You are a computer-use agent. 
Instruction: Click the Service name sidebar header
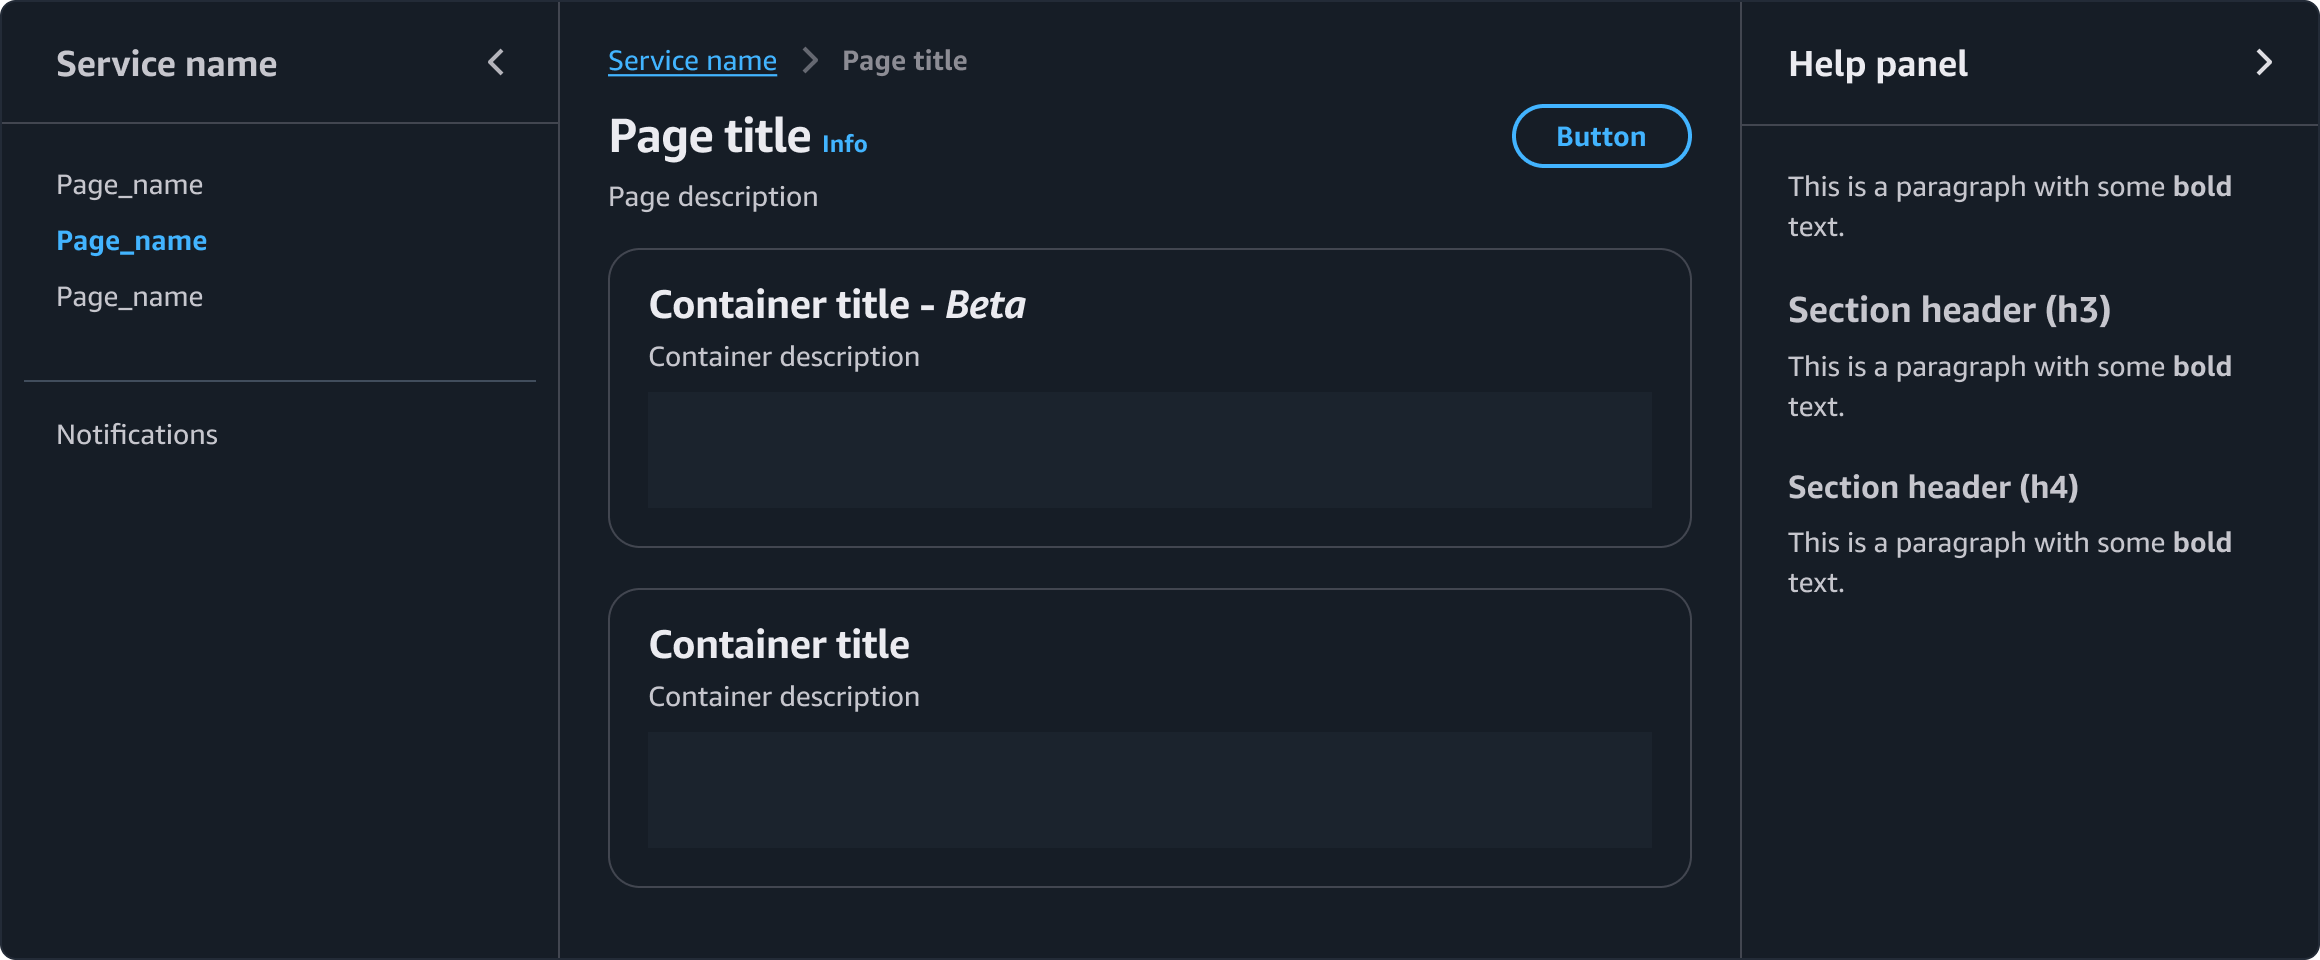[167, 64]
